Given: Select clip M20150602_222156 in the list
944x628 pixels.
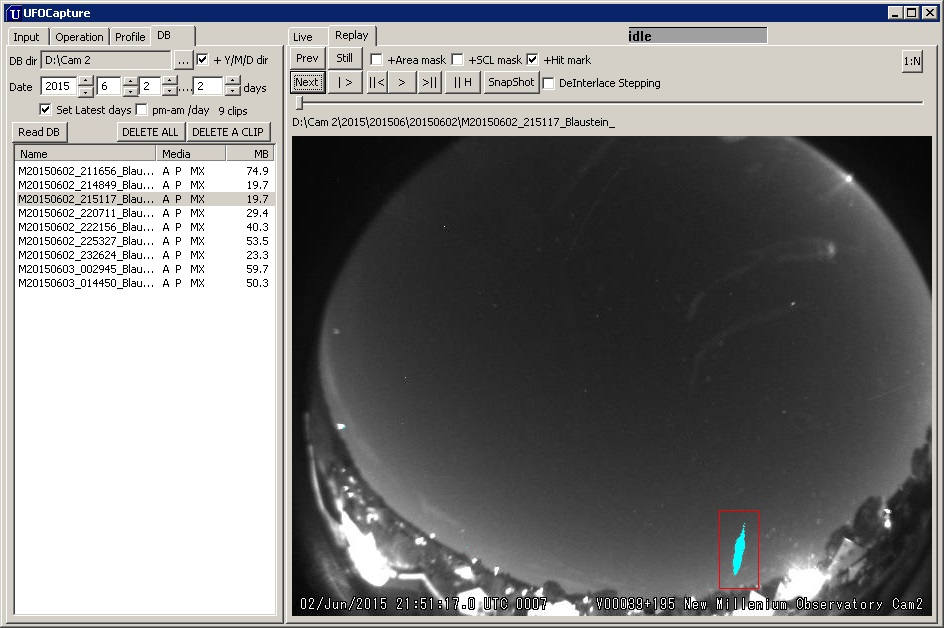Looking at the screenshot, I should 85,227.
